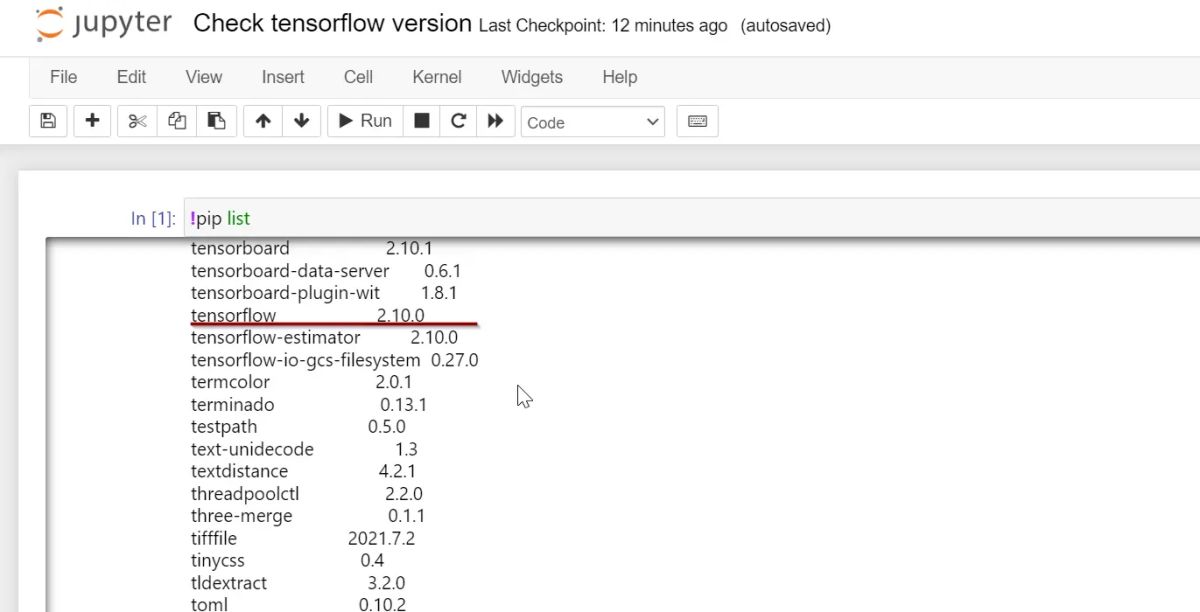This screenshot has width=1200, height=612.
Task: Click the 'terminado' package row
Action: (309, 405)
